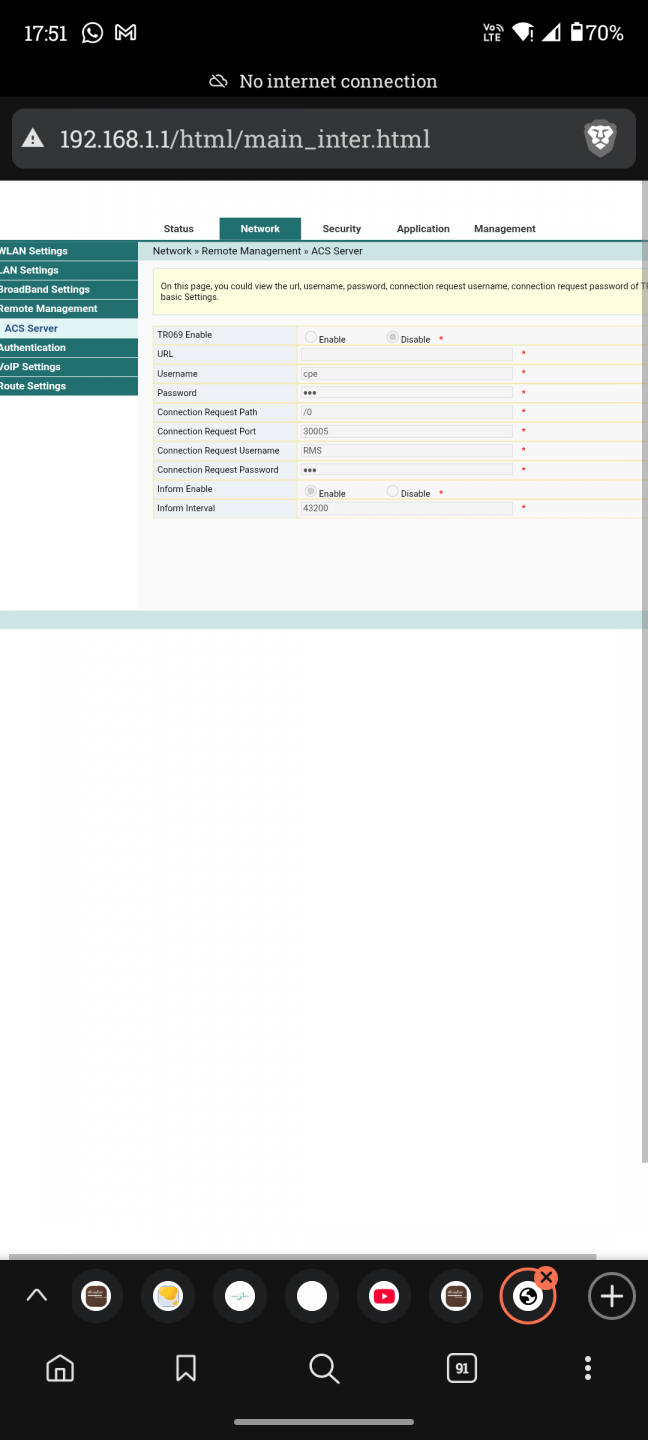Collapse tab strip with up chevron
The width and height of the screenshot is (648, 1440).
[x=36, y=1297]
